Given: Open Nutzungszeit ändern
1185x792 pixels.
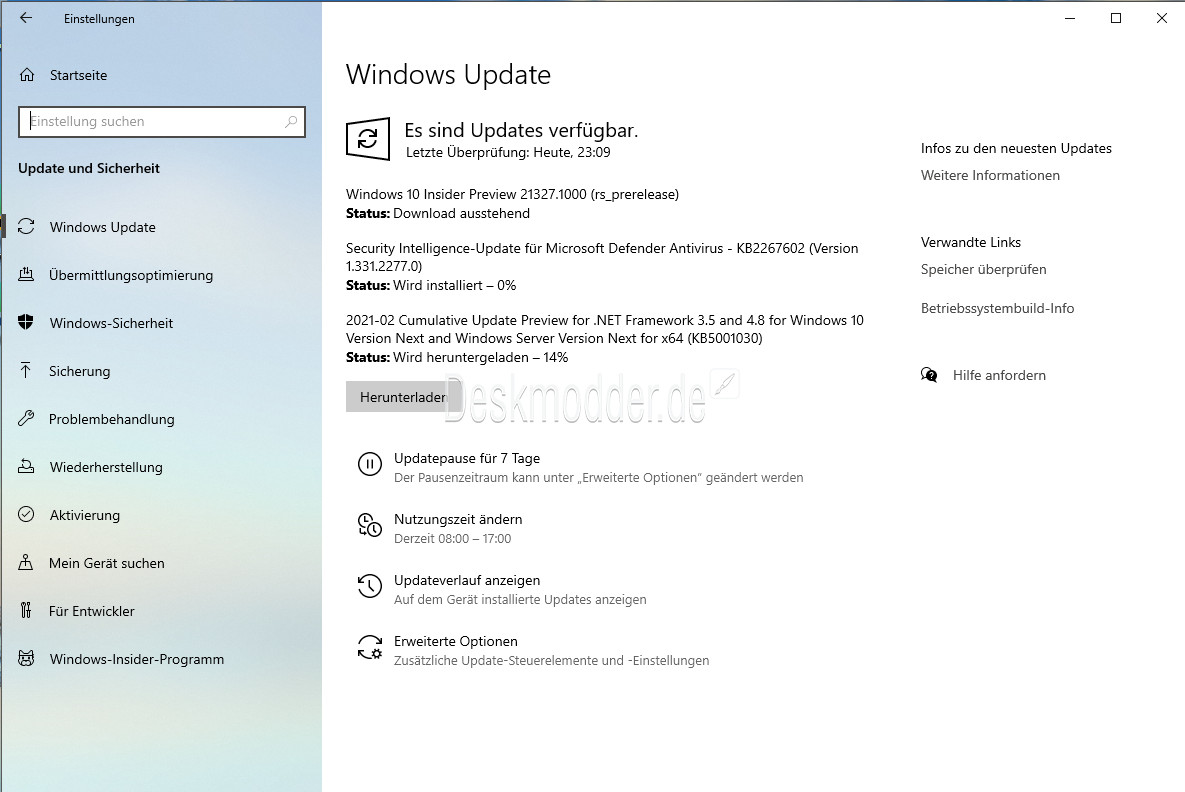Looking at the screenshot, I should pyautogui.click(x=458, y=519).
